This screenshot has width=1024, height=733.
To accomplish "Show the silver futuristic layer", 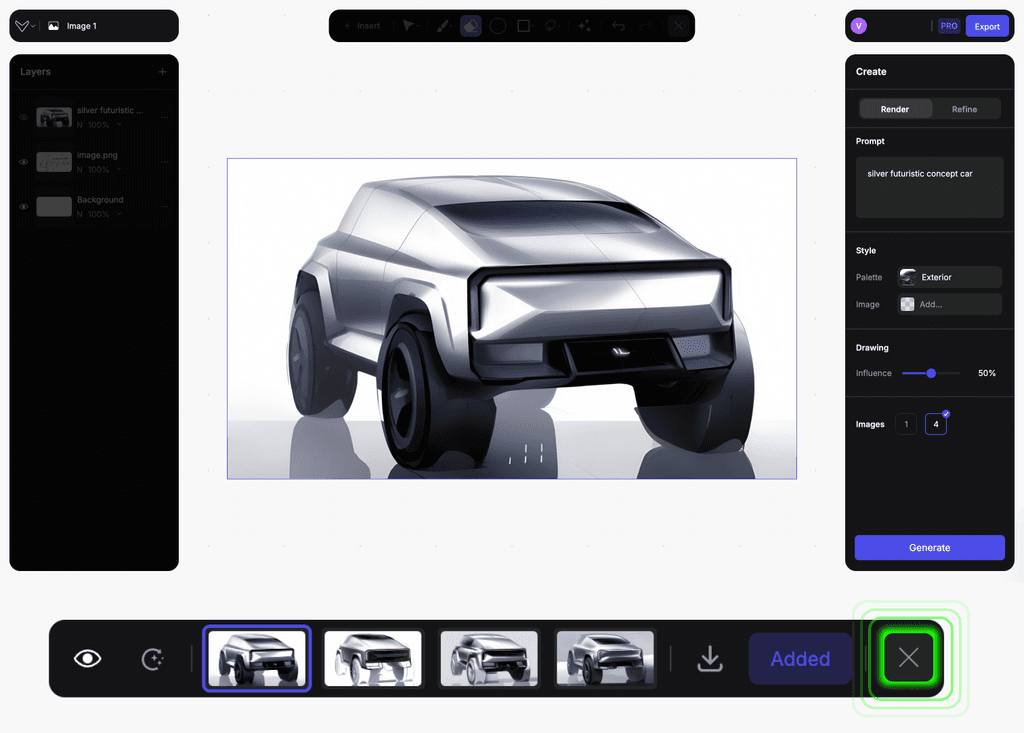I will tap(23, 118).
